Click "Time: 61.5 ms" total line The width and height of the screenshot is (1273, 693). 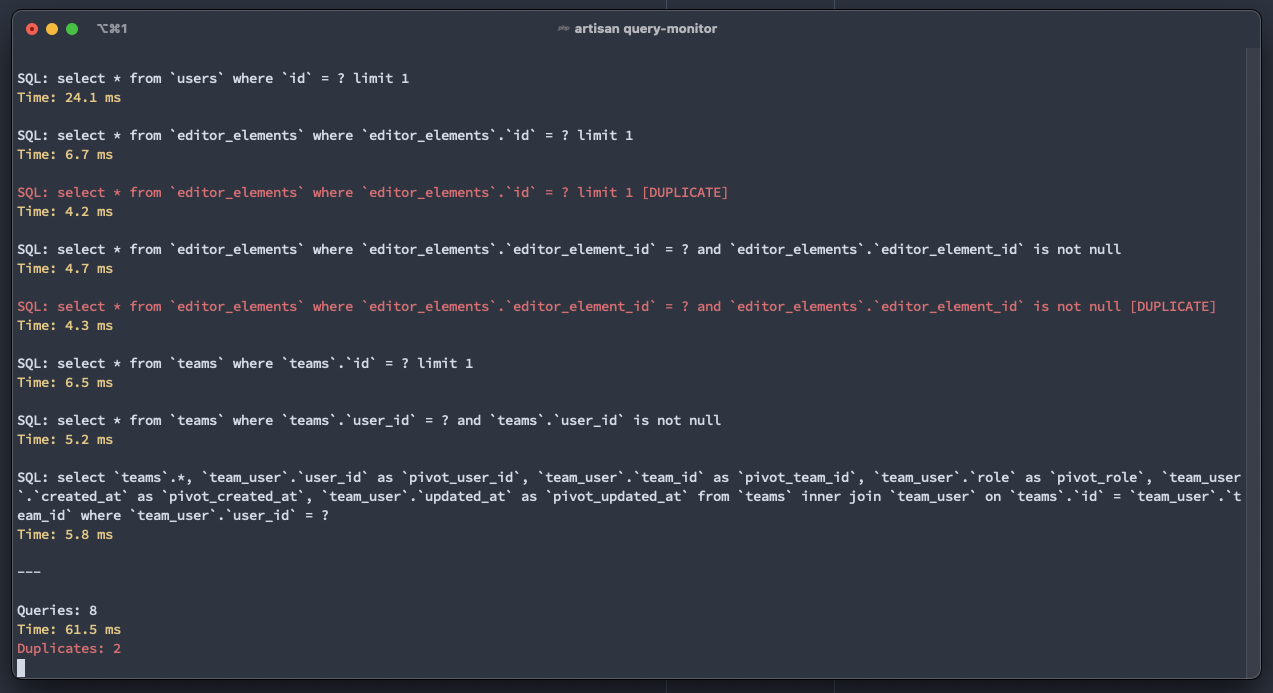pos(69,629)
